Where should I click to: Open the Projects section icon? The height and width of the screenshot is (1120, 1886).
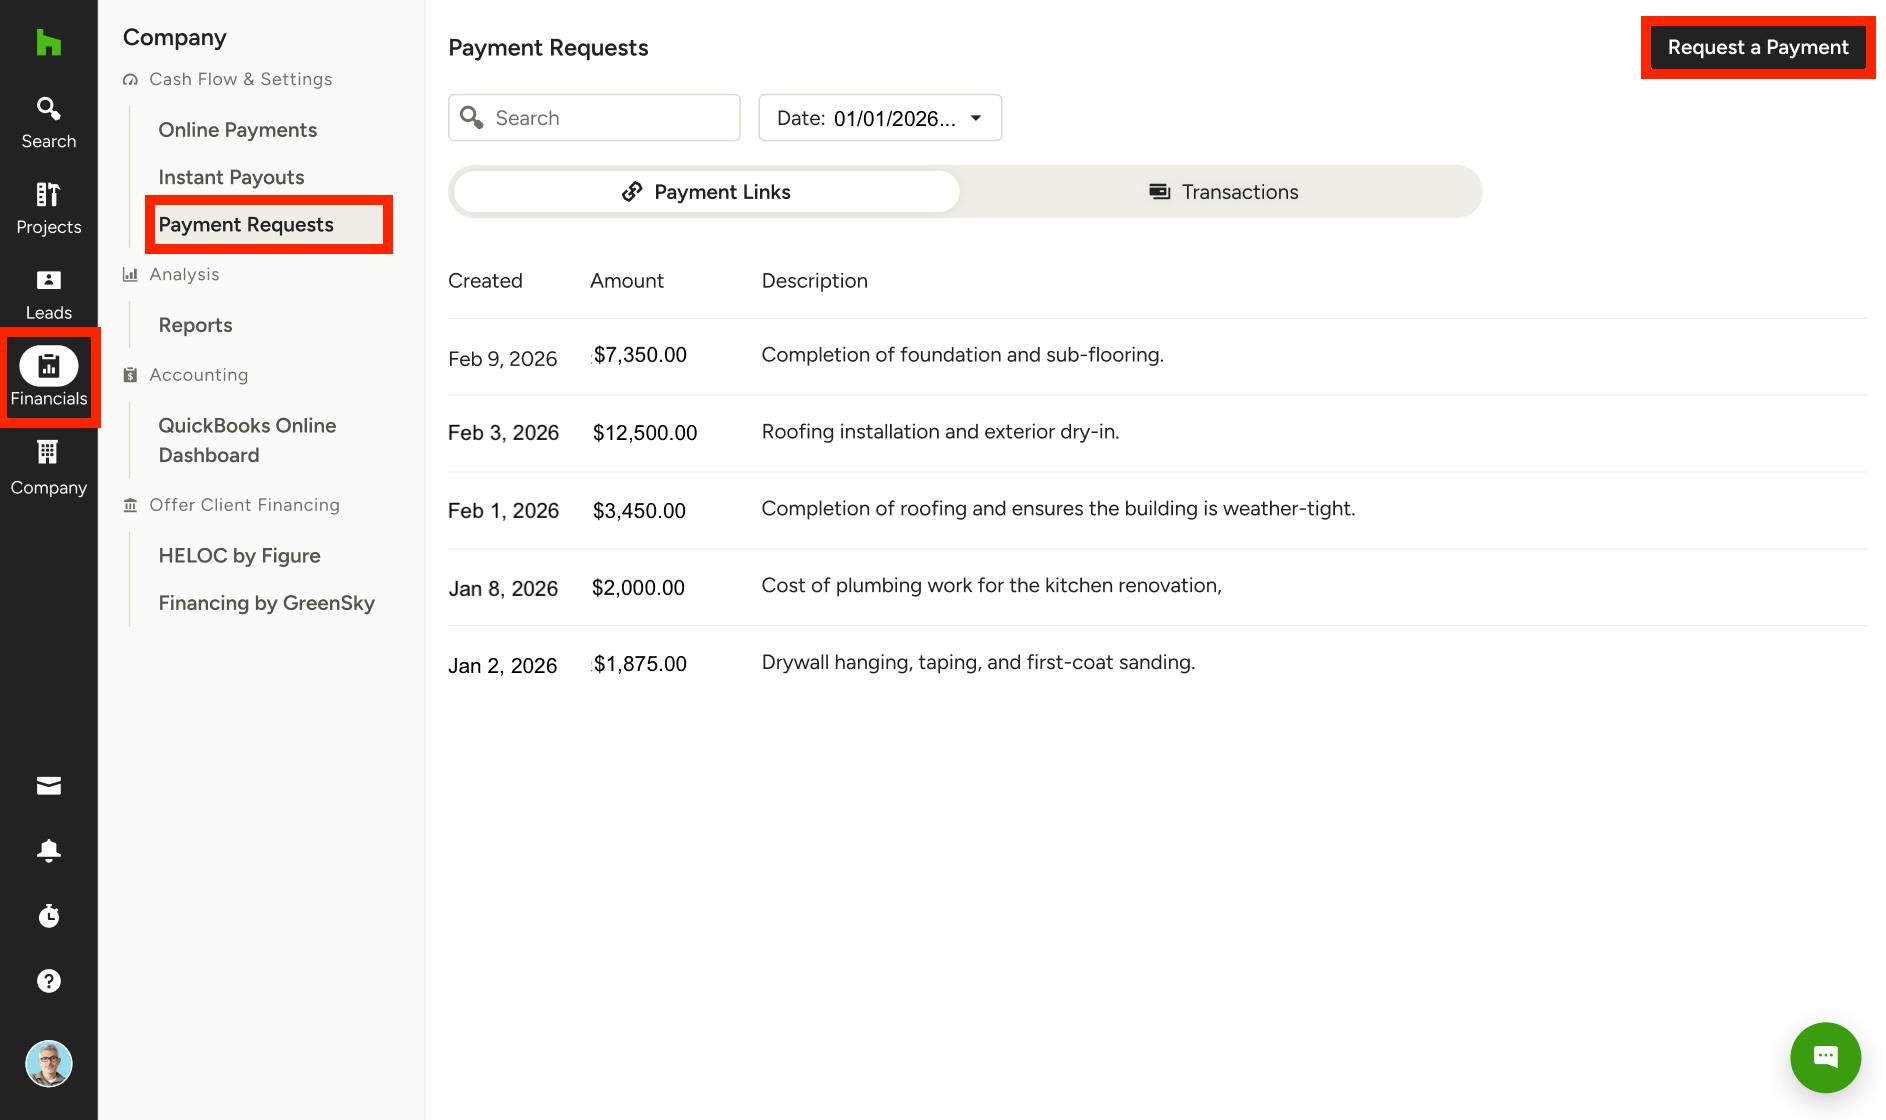(48, 194)
